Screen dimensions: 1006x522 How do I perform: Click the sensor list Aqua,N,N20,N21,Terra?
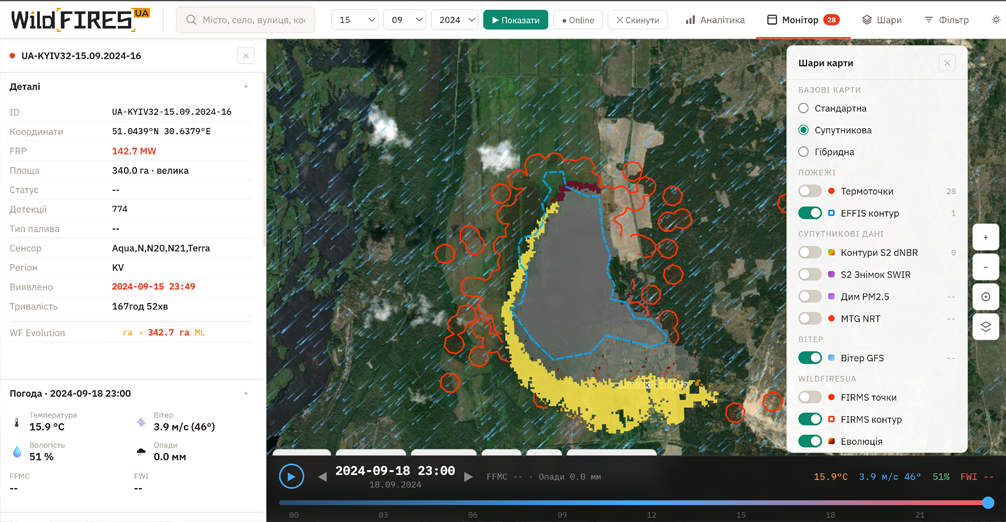coord(161,248)
